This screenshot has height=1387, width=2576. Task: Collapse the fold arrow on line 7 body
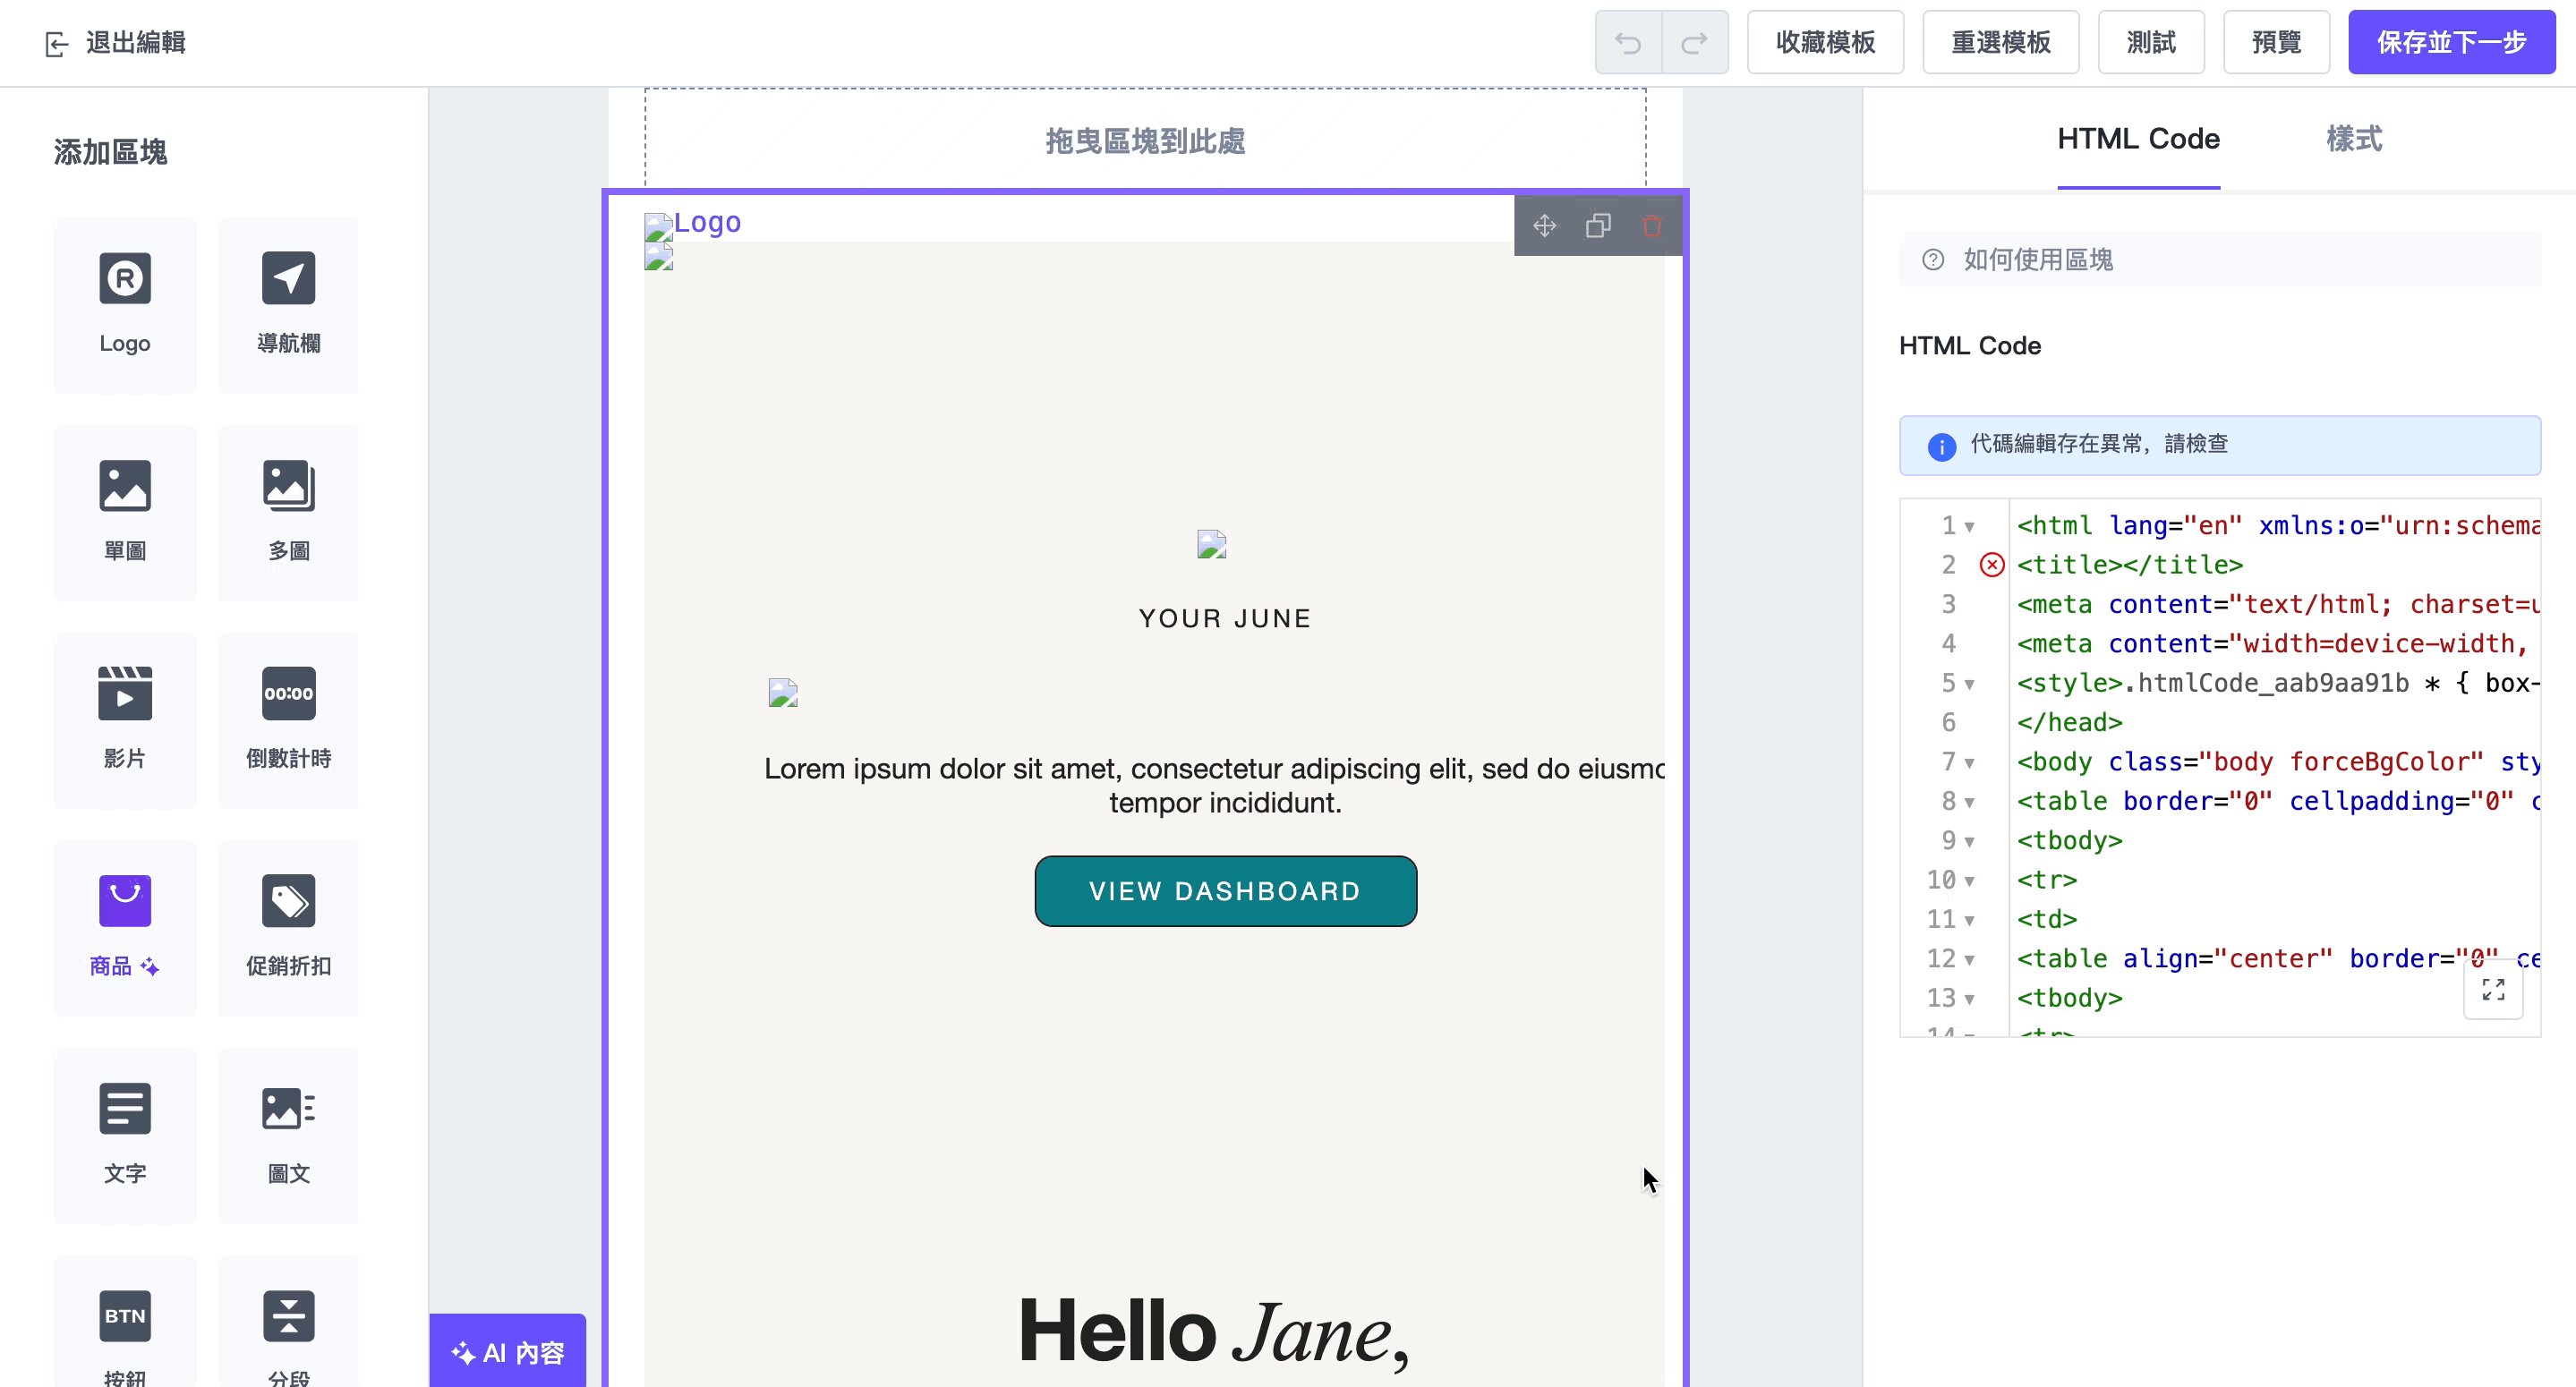coord(1969,763)
